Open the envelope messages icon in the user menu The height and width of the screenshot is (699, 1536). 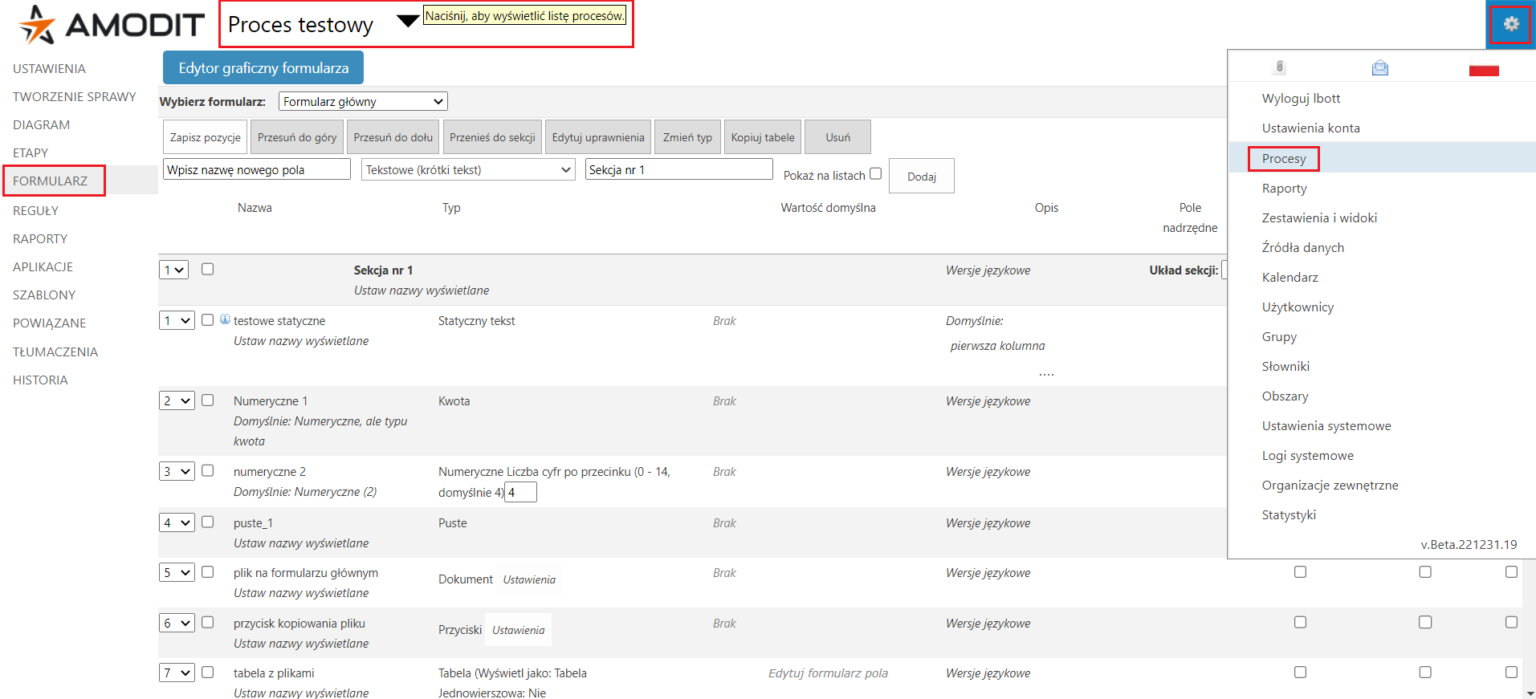tap(1380, 67)
